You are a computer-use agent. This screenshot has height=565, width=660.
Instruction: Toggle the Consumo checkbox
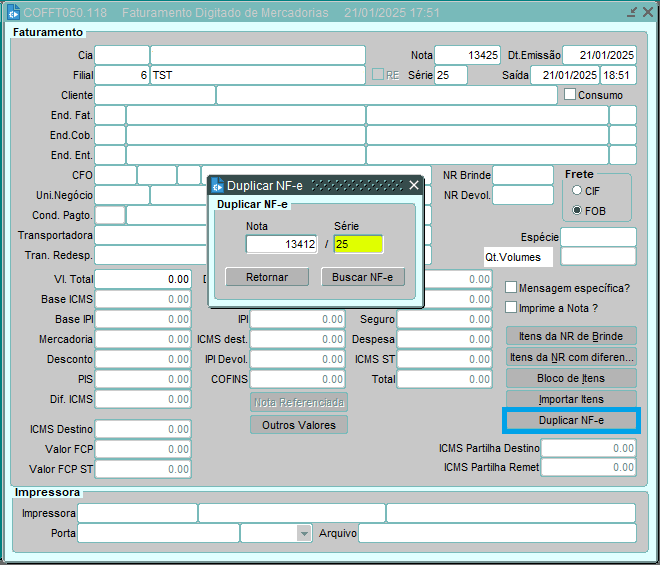571,95
